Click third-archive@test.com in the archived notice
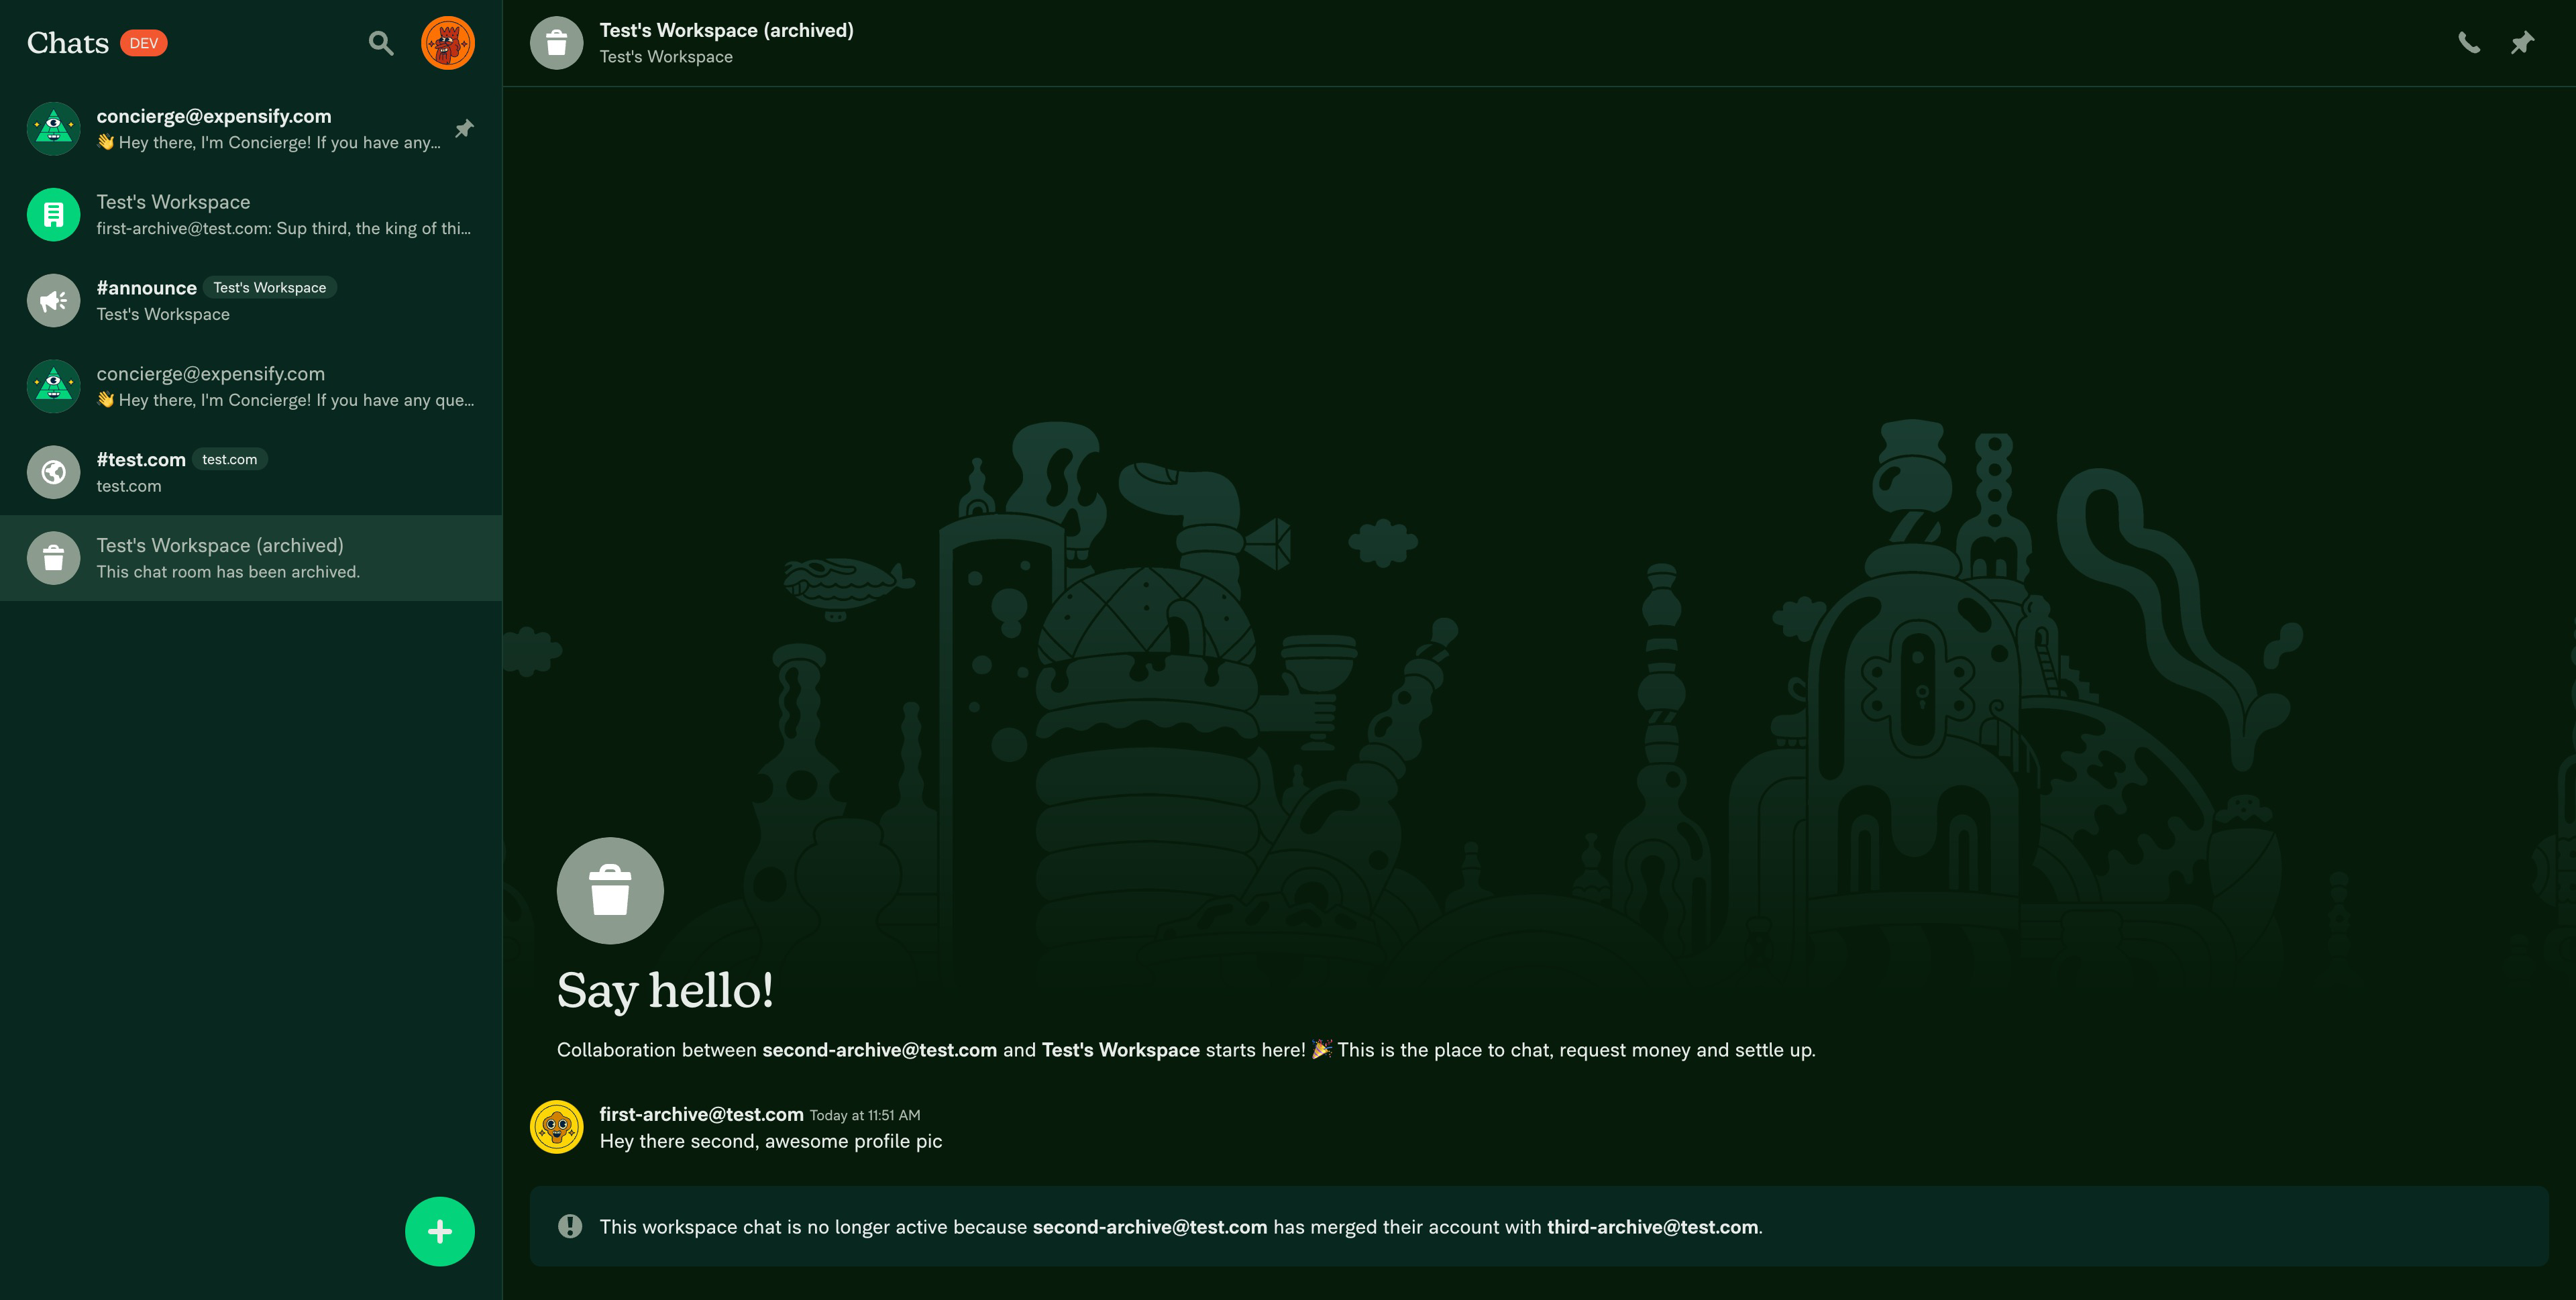The width and height of the screenshot is (2576, 1300). point(1653,1227)
